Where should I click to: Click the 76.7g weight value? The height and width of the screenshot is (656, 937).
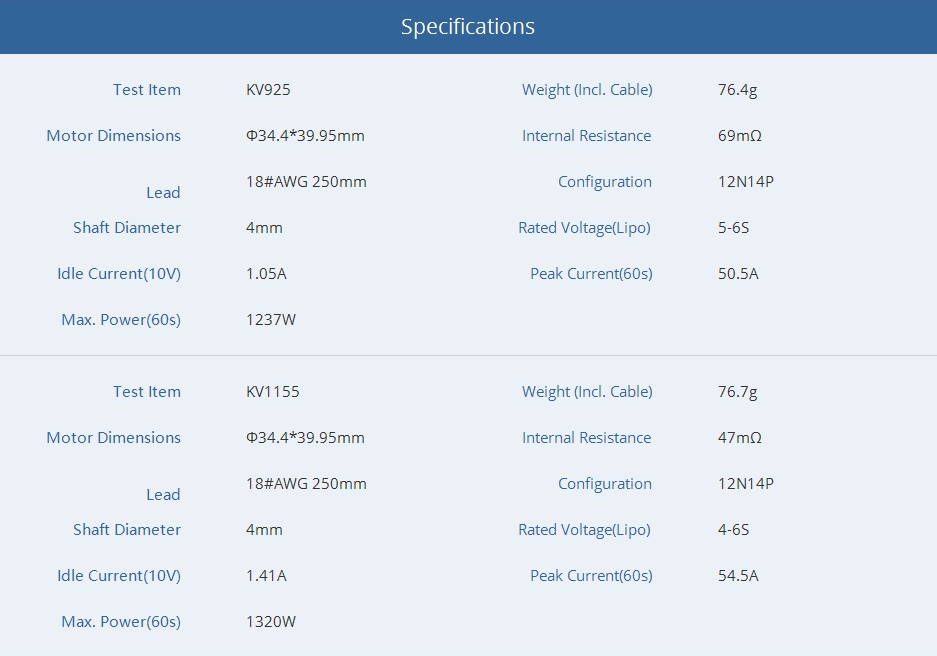pyautogui.click(x=737, y=392)
